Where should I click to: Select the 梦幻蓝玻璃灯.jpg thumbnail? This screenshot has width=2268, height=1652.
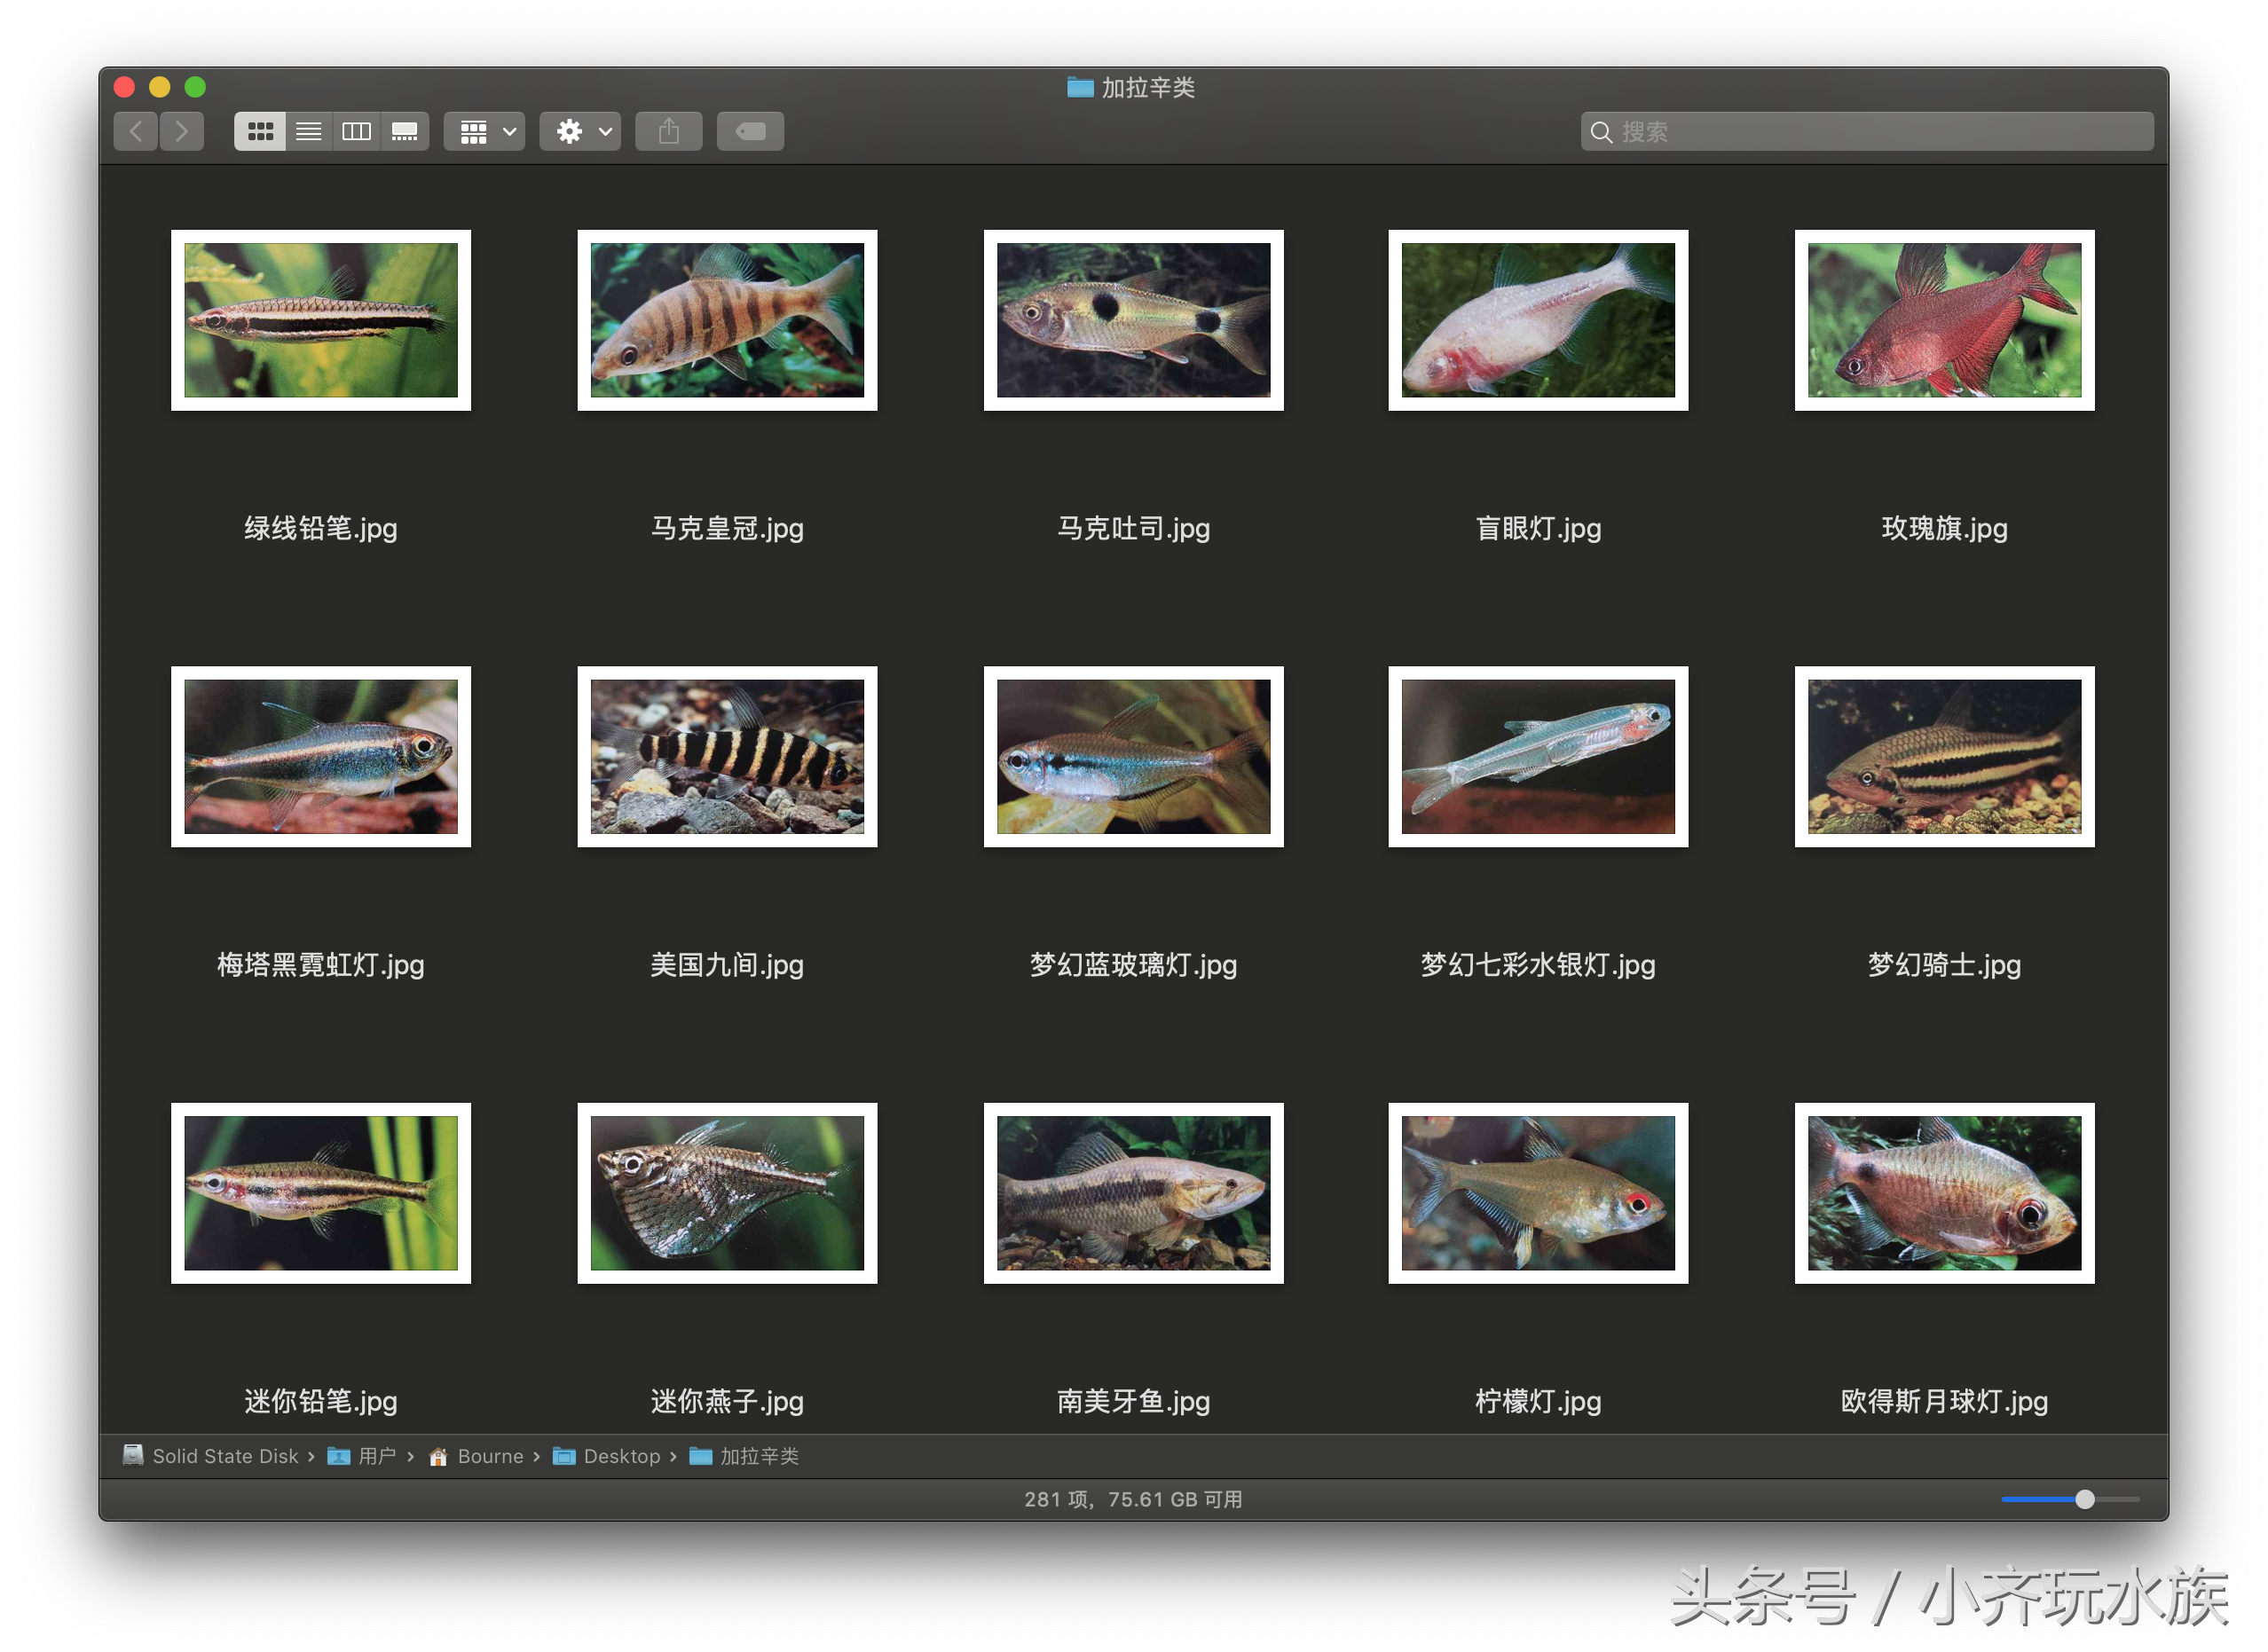[x=1133, y=757]
